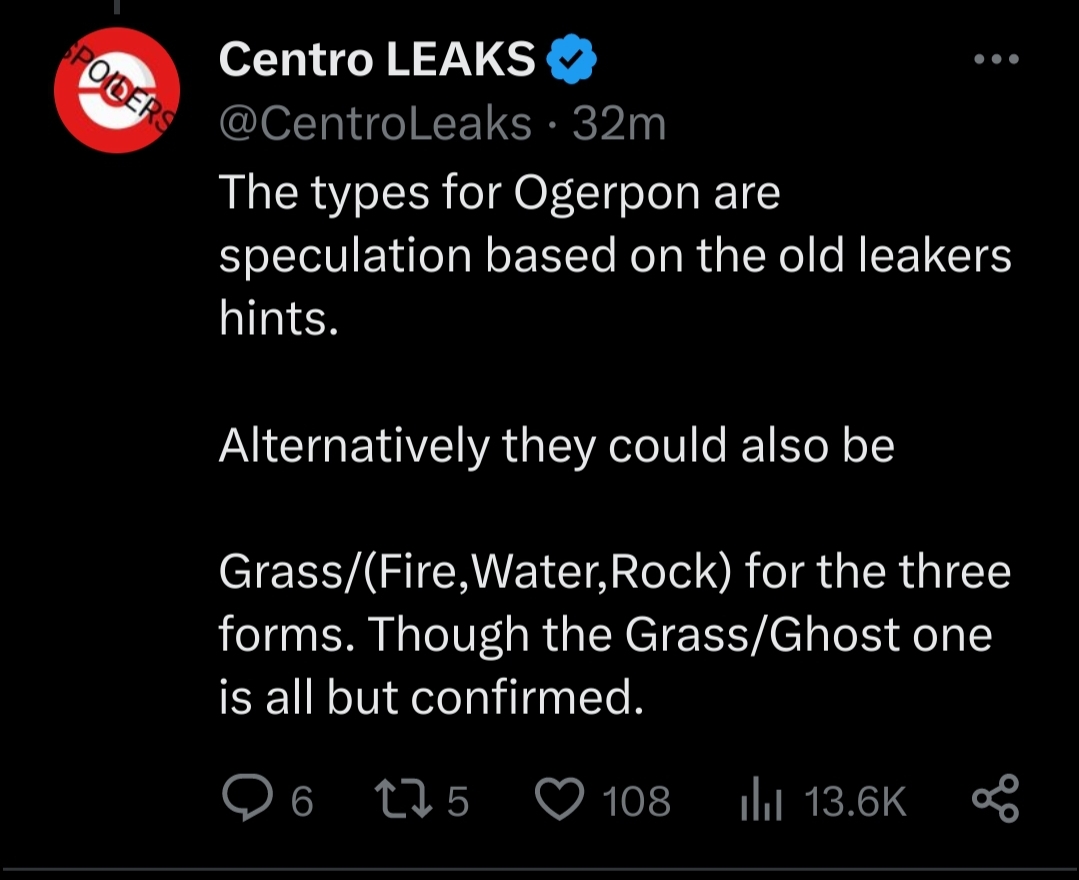Click the "is all but confirmed." line

[430, 700]
